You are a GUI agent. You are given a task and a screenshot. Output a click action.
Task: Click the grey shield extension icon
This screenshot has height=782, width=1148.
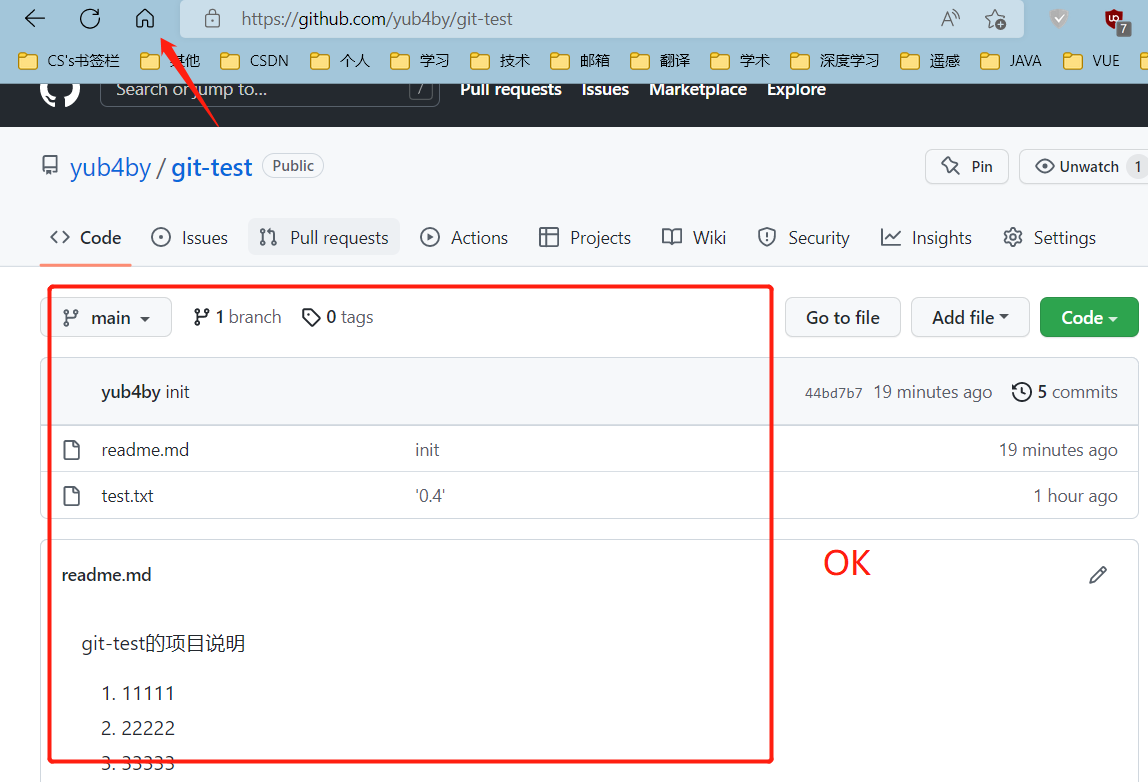pos(1059,18)
